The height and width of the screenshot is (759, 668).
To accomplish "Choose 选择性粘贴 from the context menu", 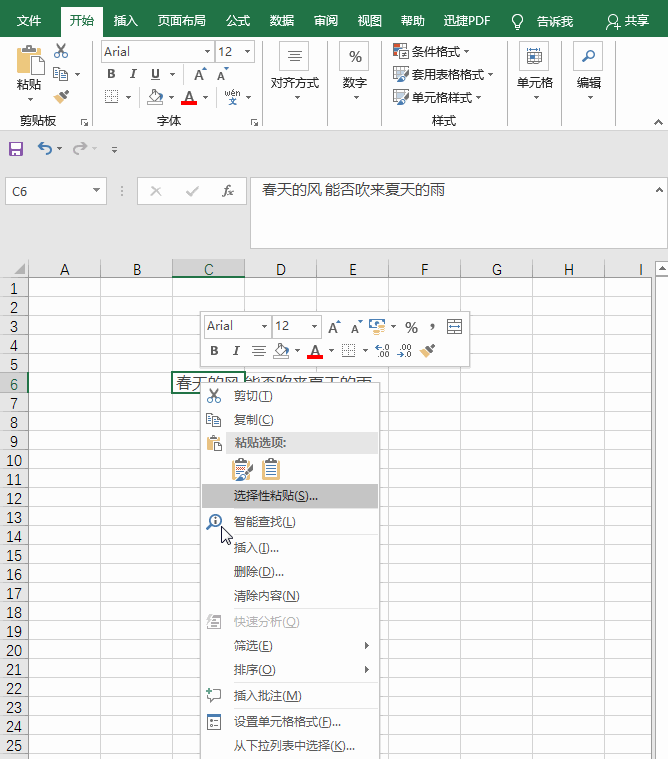I will click(x=276, y=496).
